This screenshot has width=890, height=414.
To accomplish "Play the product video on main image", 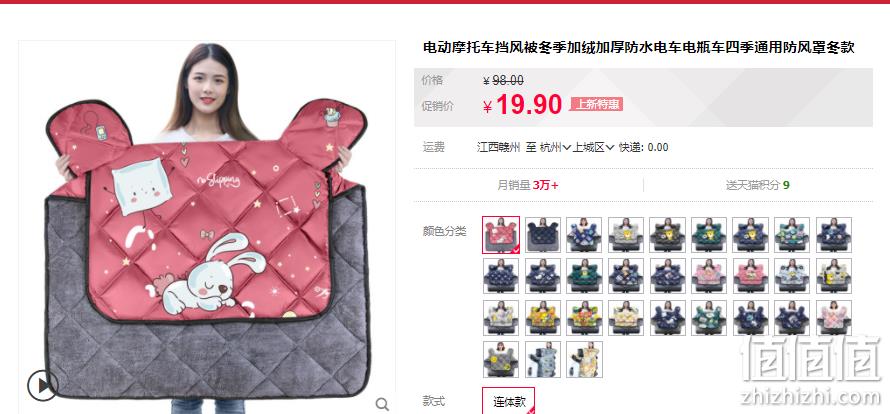I will [43, 386].
